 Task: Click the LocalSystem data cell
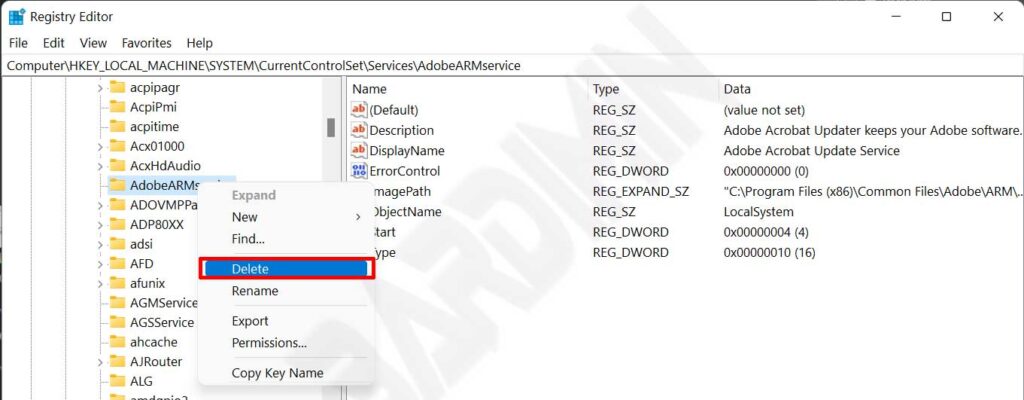click(x=758, y=212)
